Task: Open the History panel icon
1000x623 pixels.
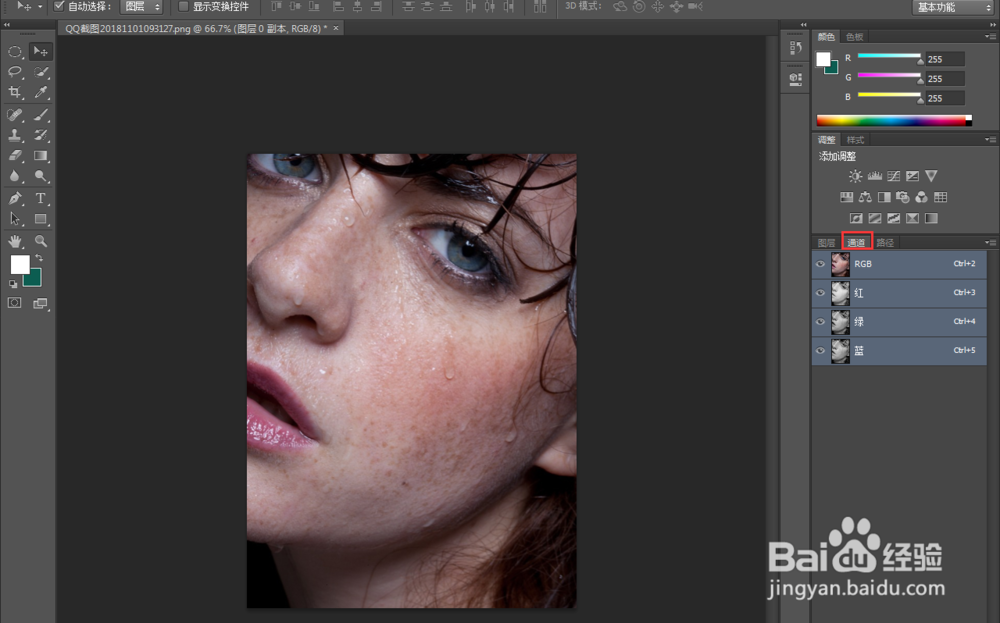Action: point(795,48)
